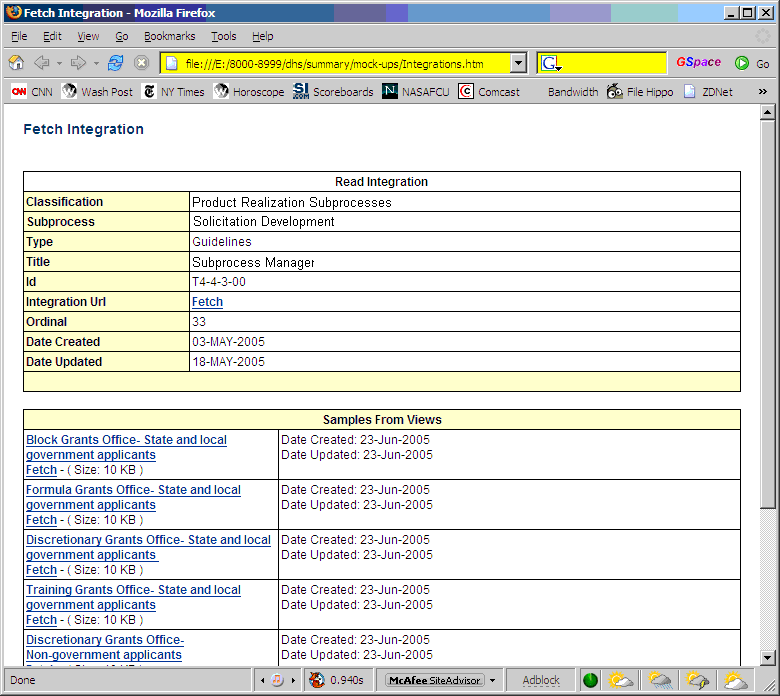Screen dimensions: 780x696
Task: Open the Edit menu
Action: (x=52, y=36)
